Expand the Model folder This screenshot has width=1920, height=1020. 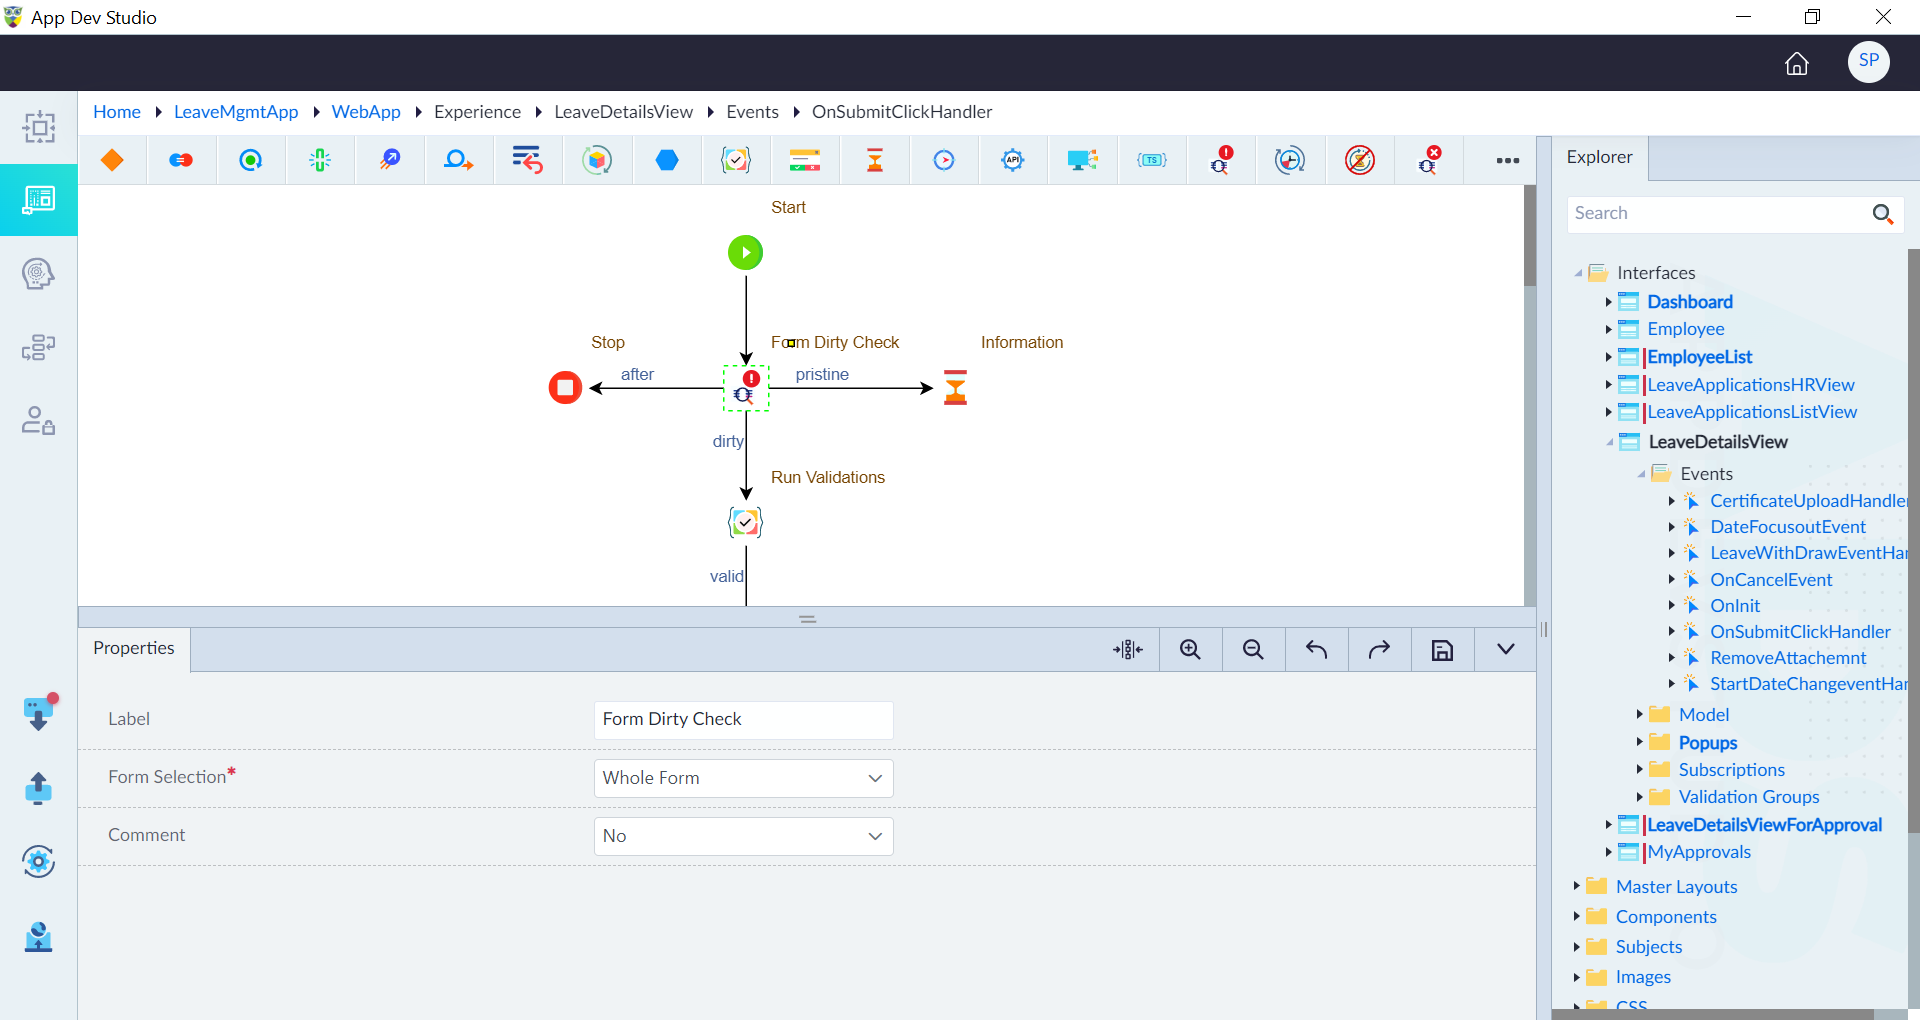point(1640,714)
